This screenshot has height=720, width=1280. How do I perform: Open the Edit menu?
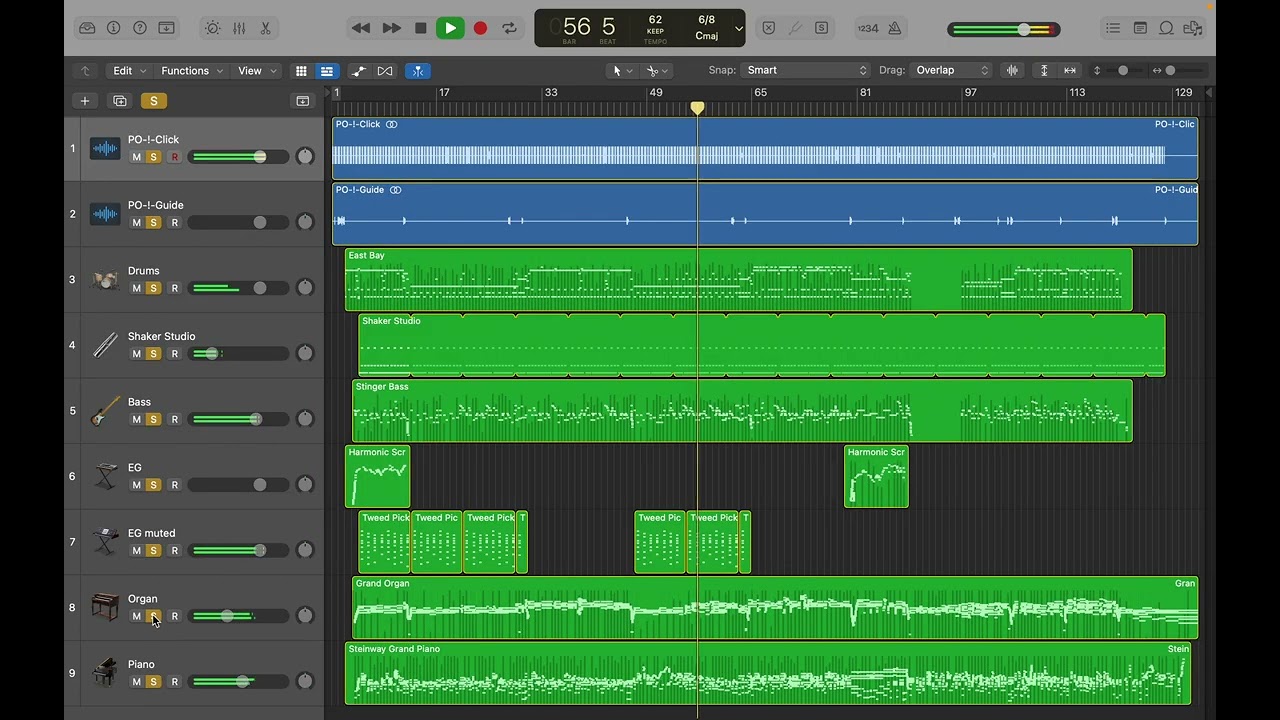130,71
